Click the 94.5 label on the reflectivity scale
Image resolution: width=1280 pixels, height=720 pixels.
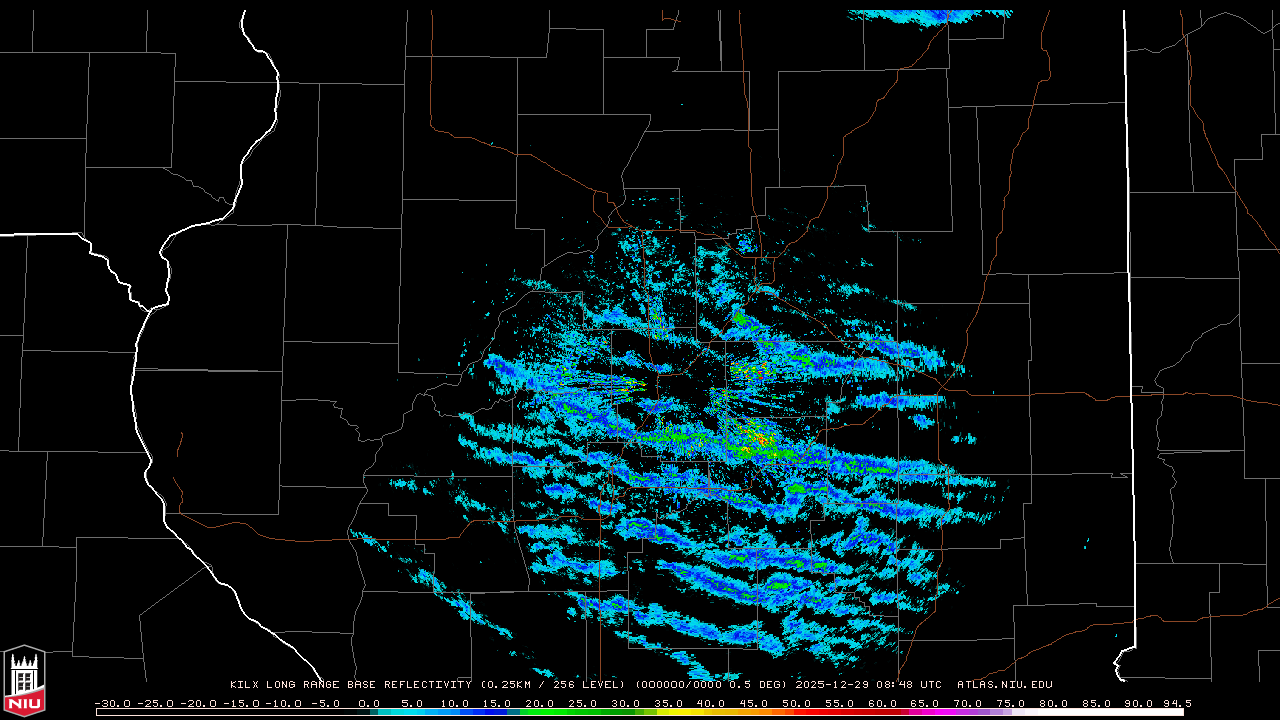coord(1177,703)
